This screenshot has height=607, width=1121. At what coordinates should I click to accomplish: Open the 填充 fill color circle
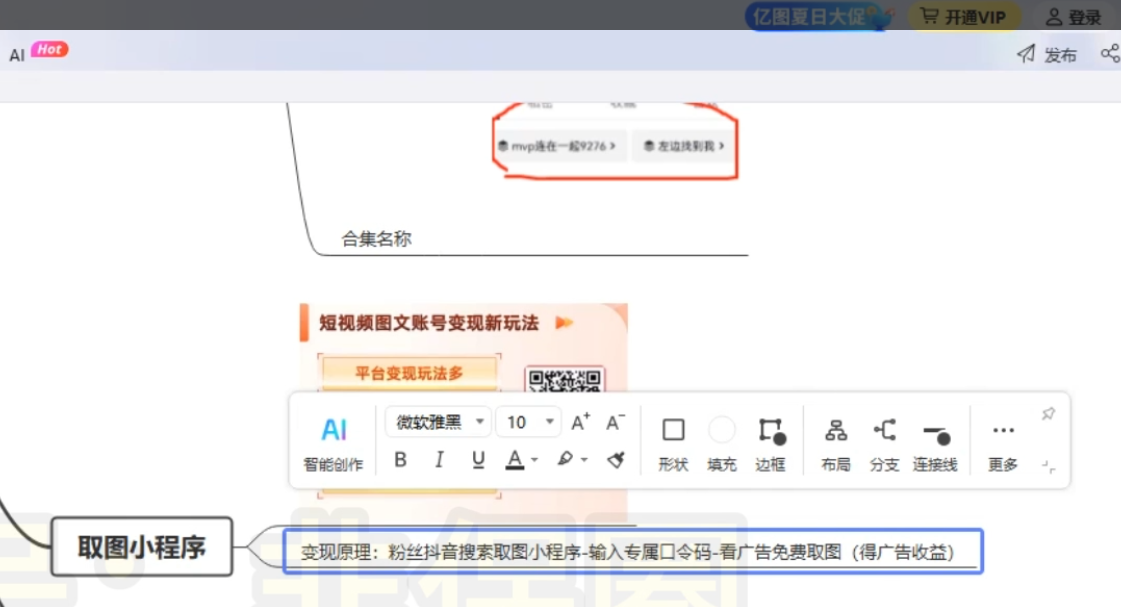tap(721, 442)
